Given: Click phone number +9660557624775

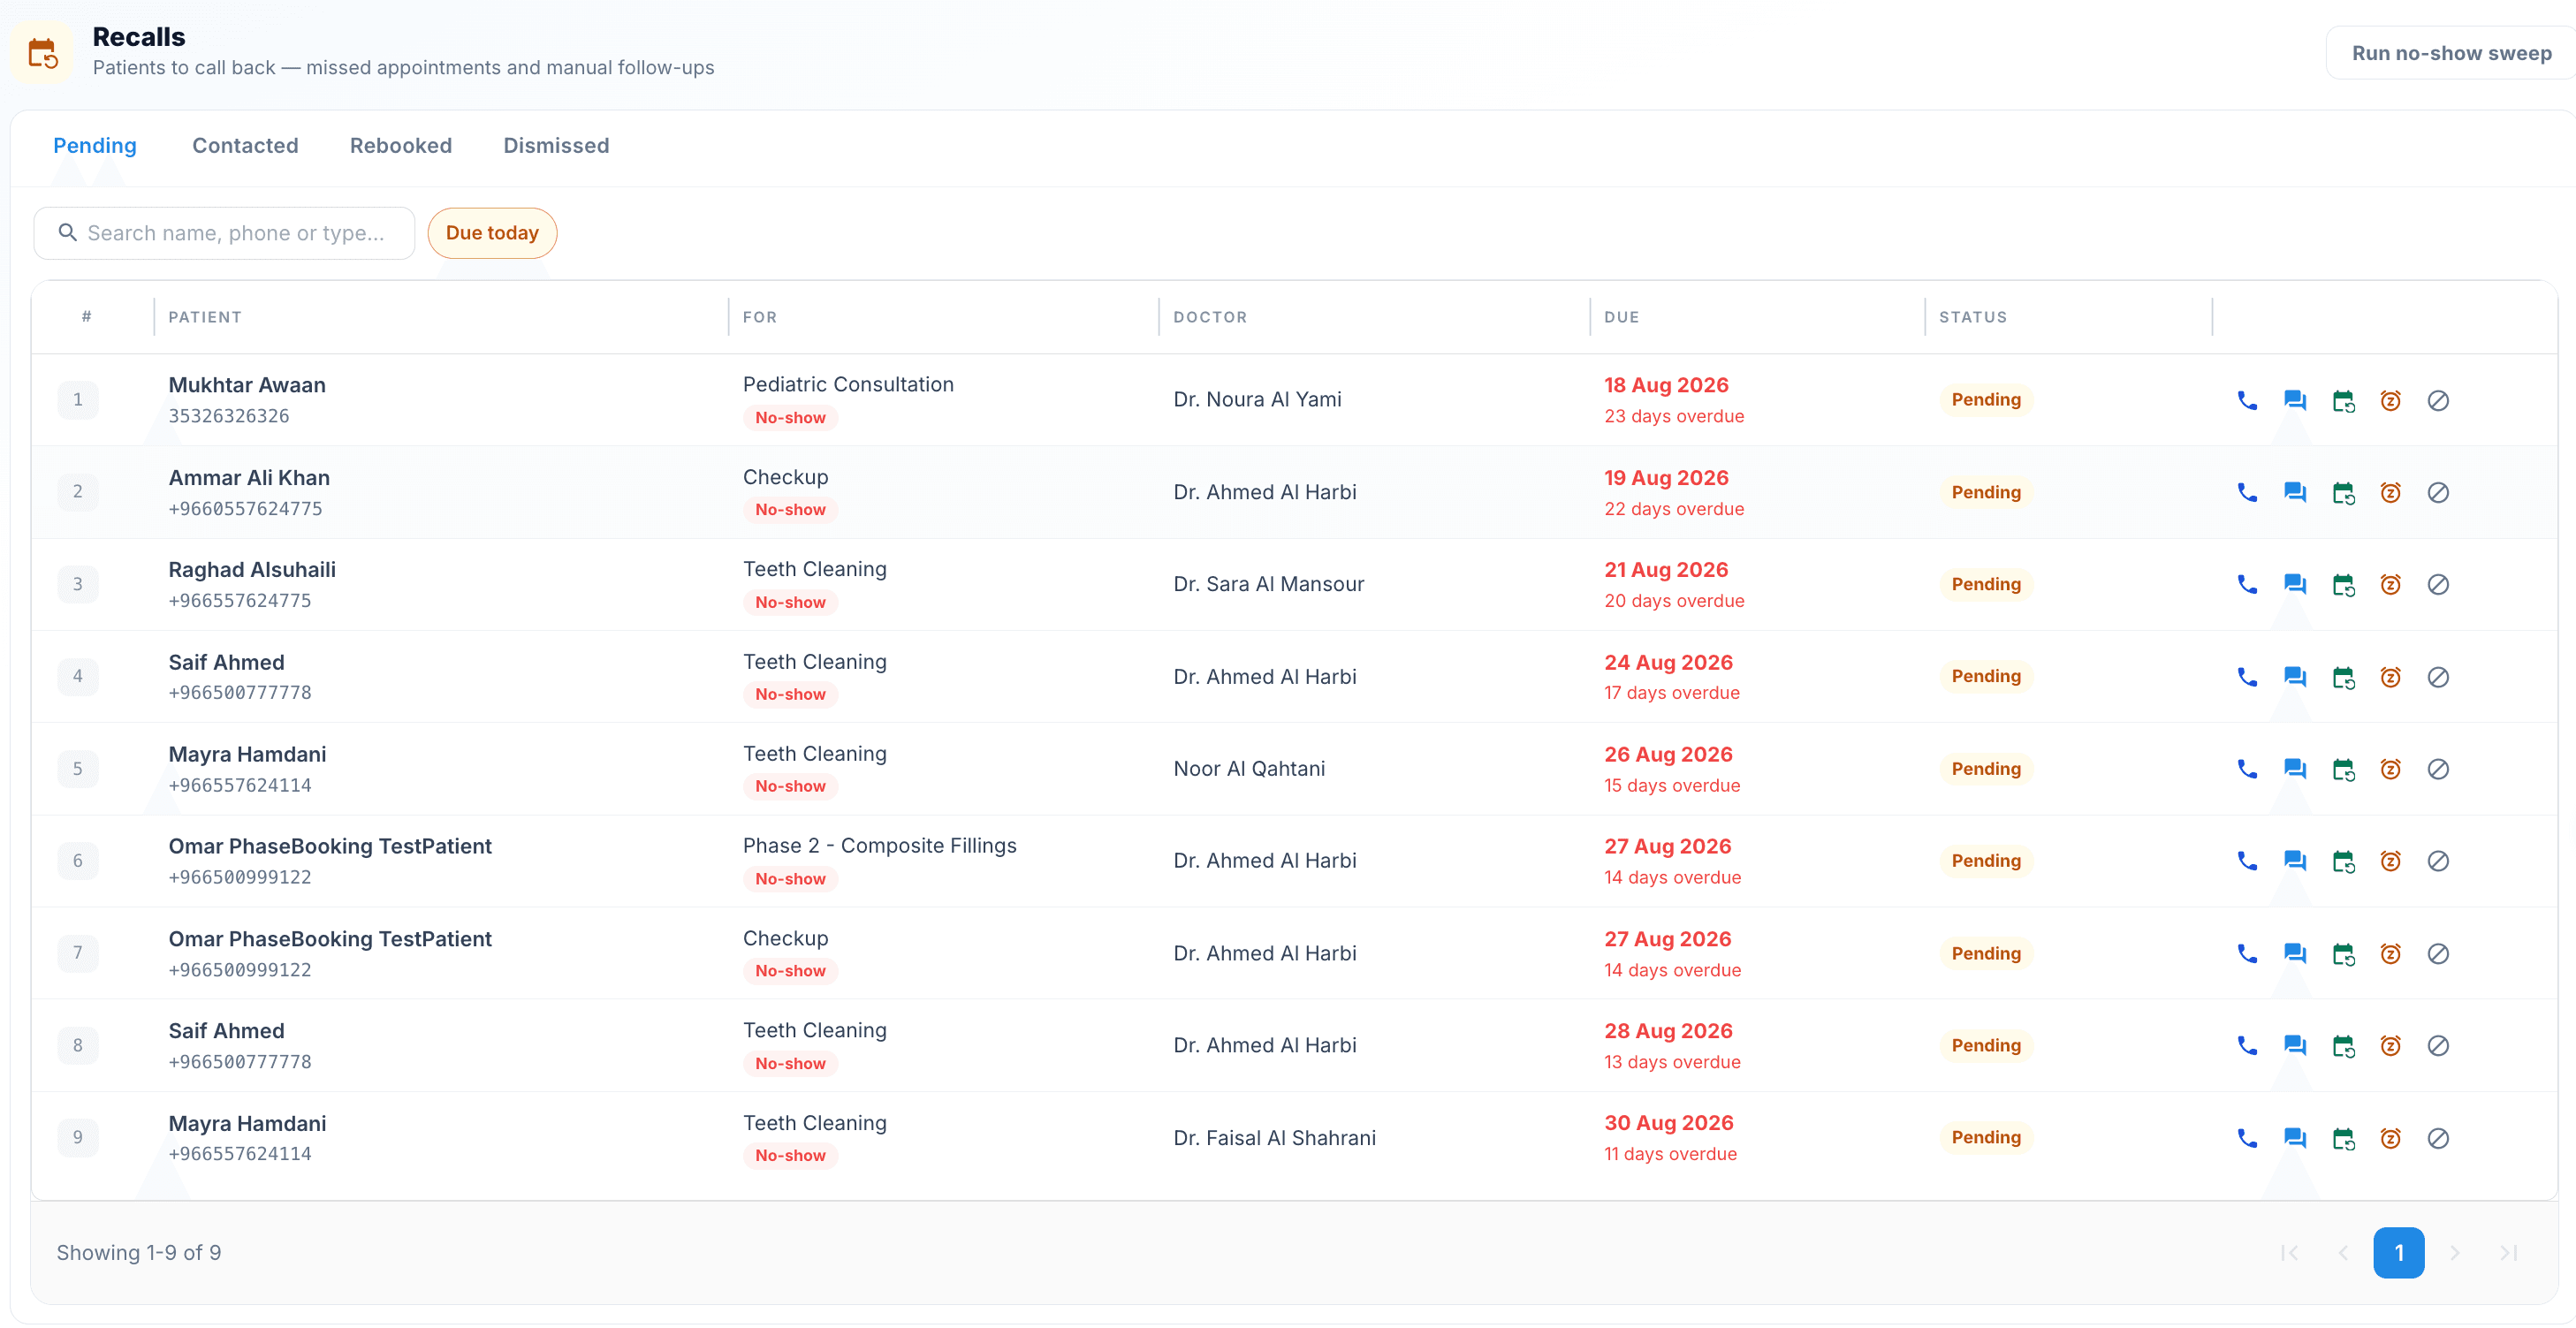Looking at the screenshot, I should (x=245, y=508).
